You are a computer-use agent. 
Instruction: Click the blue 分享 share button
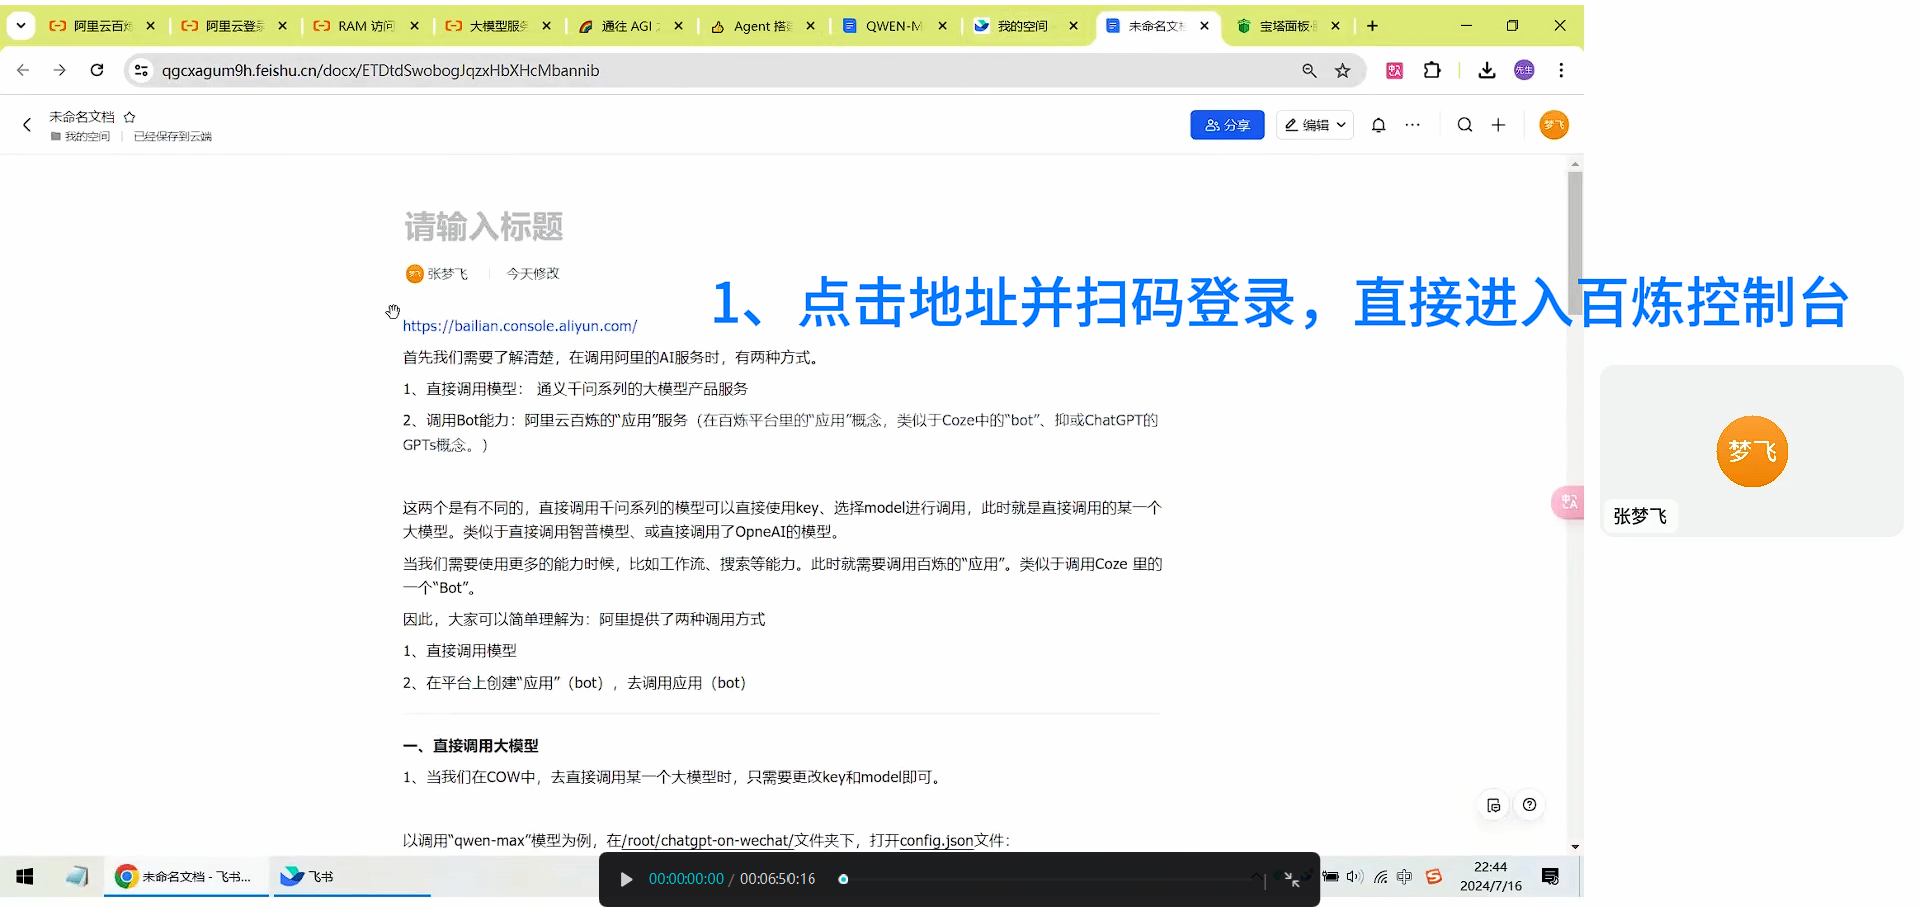(x=1227, y=125)
